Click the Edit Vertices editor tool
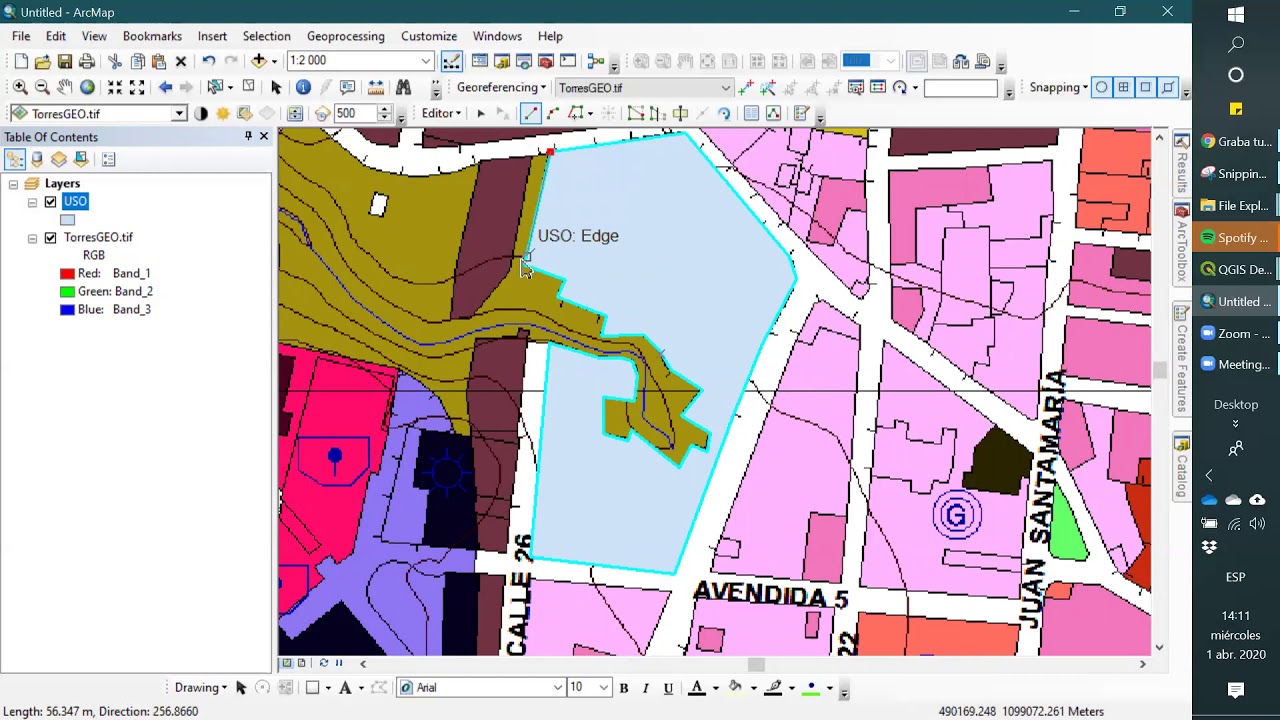Image resolution: width=1280 pixels, height=720 pixels. [636, 114]
